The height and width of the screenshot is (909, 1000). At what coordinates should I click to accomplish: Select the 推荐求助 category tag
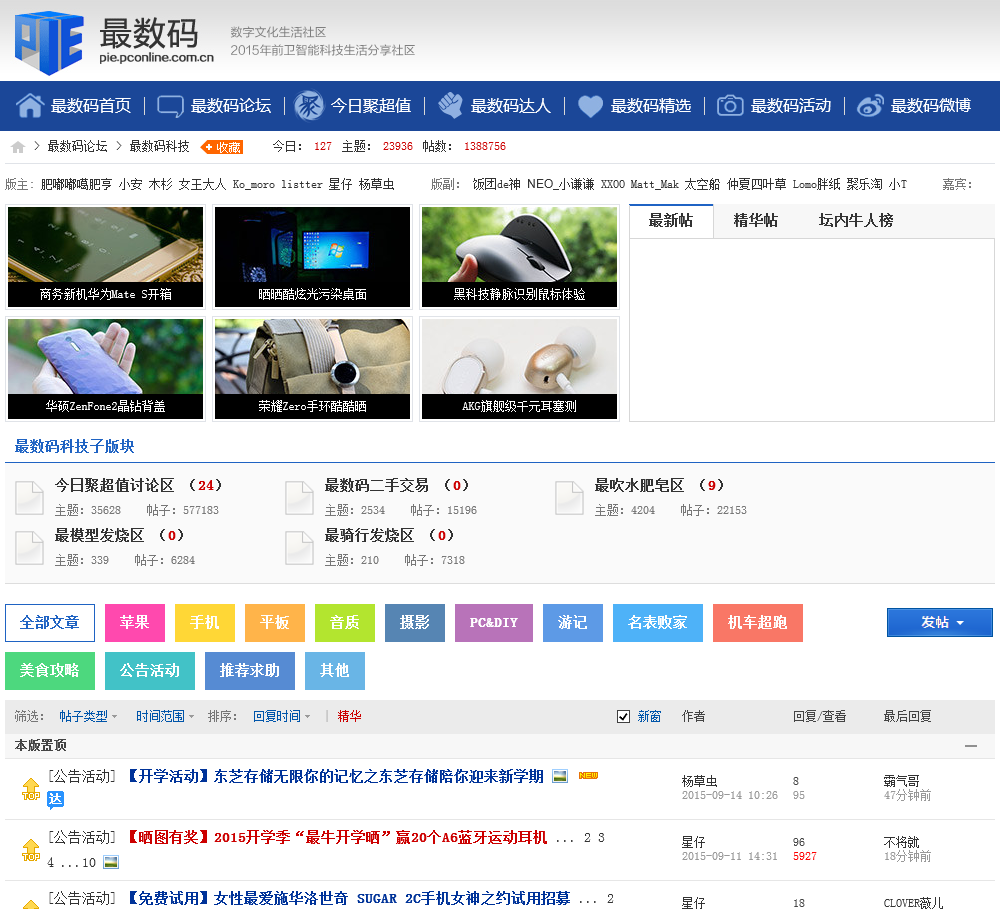(x=250, y=670)
